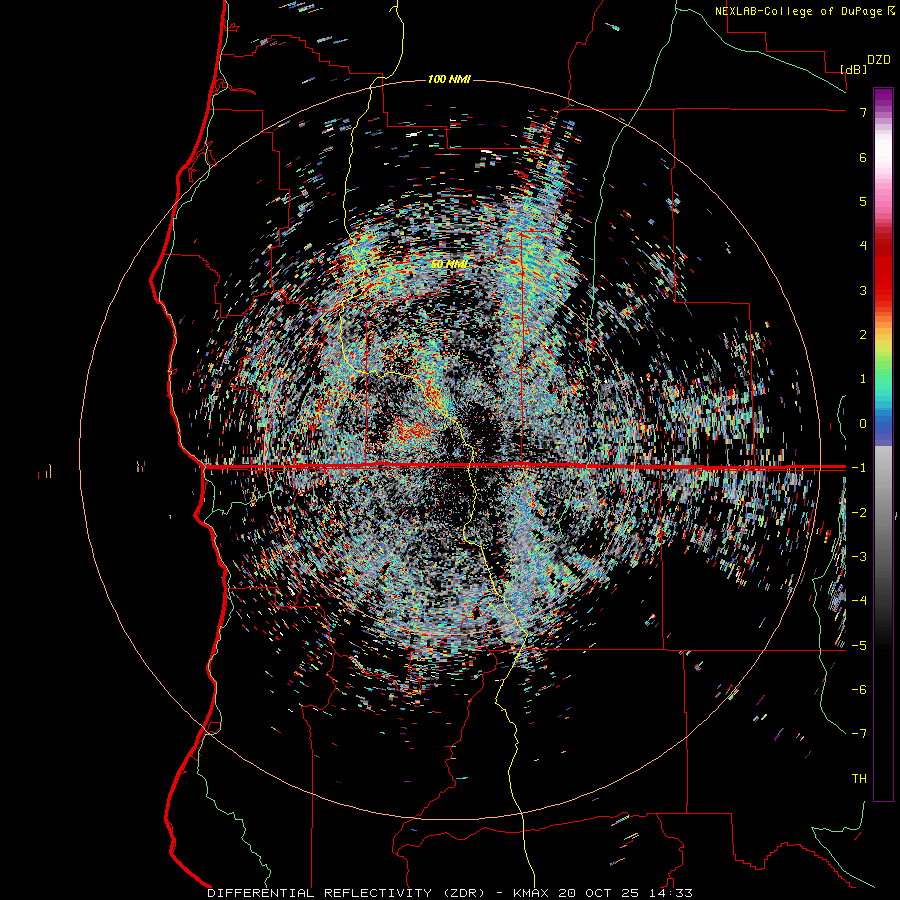Image resolution: width=900 pixels, height=900 pixels.
Task: Click the 100 NMI range ring label
Action: (x=449, y=79)
